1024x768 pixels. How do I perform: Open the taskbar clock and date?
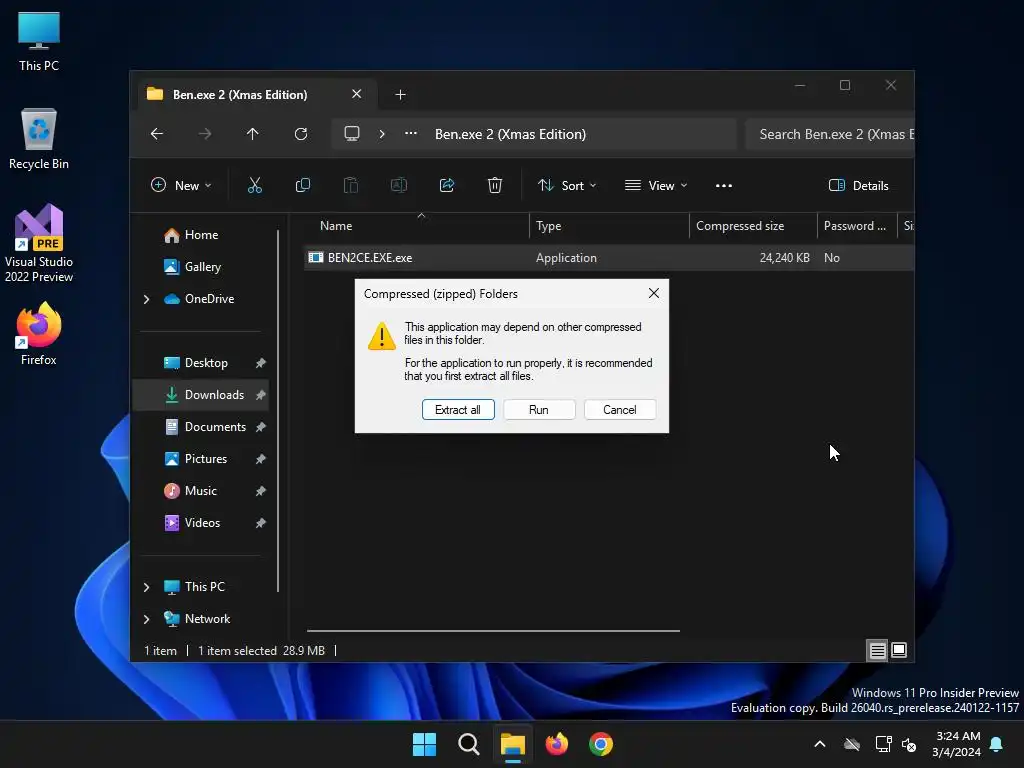957,744
